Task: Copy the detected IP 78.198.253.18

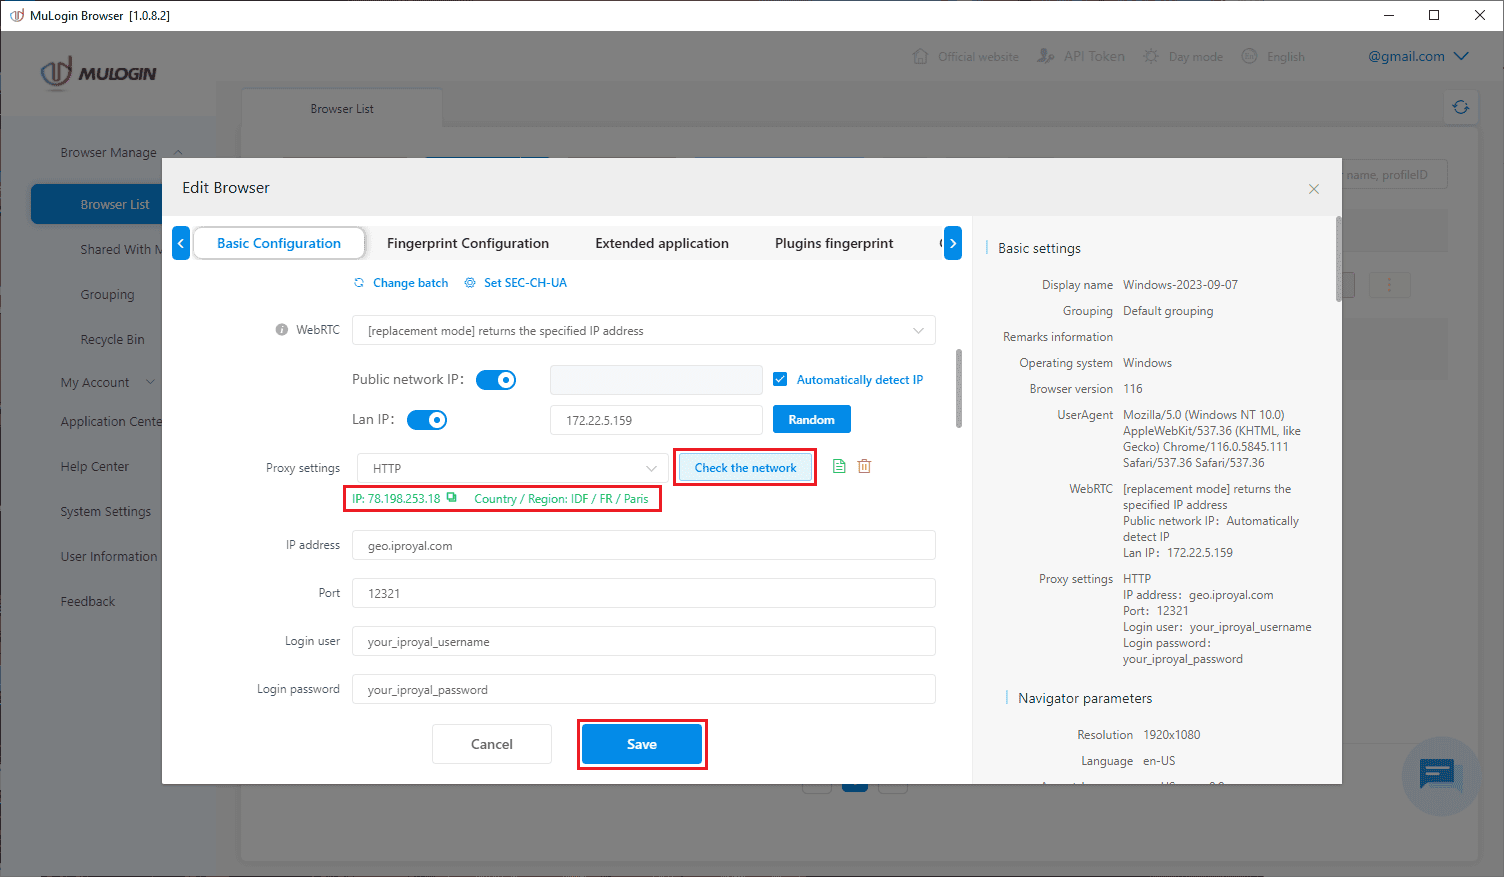Action: pyautogui.click(x=451, y=498)
